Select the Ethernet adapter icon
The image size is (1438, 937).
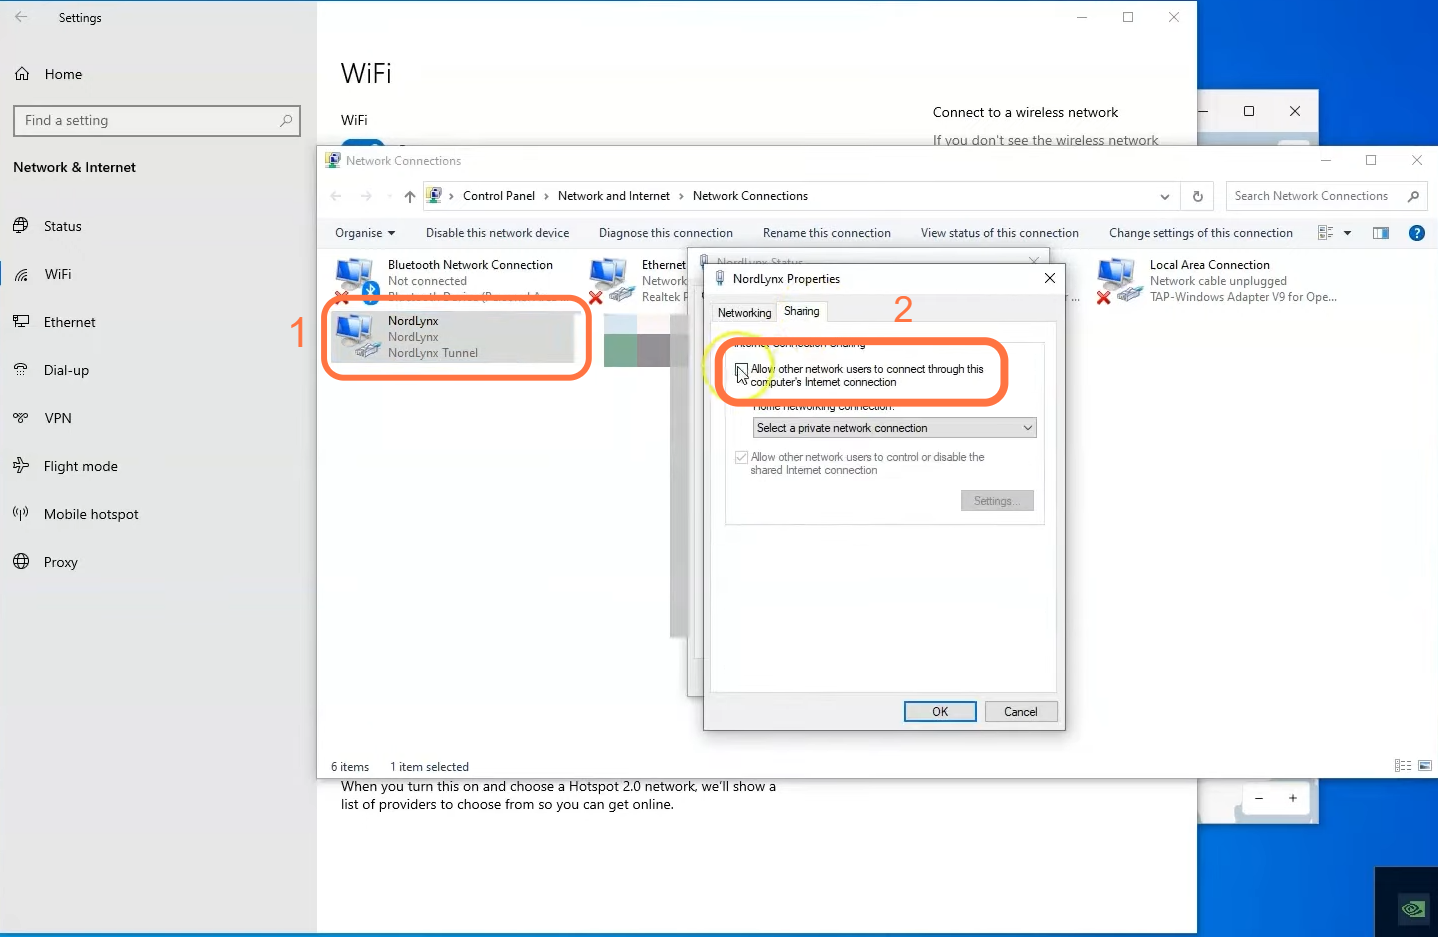tap(610, 280)
